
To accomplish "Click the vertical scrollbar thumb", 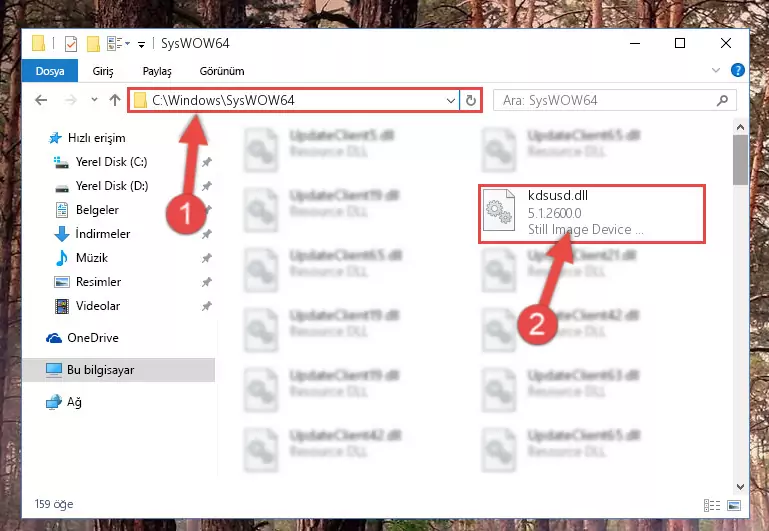I will 740,160.
